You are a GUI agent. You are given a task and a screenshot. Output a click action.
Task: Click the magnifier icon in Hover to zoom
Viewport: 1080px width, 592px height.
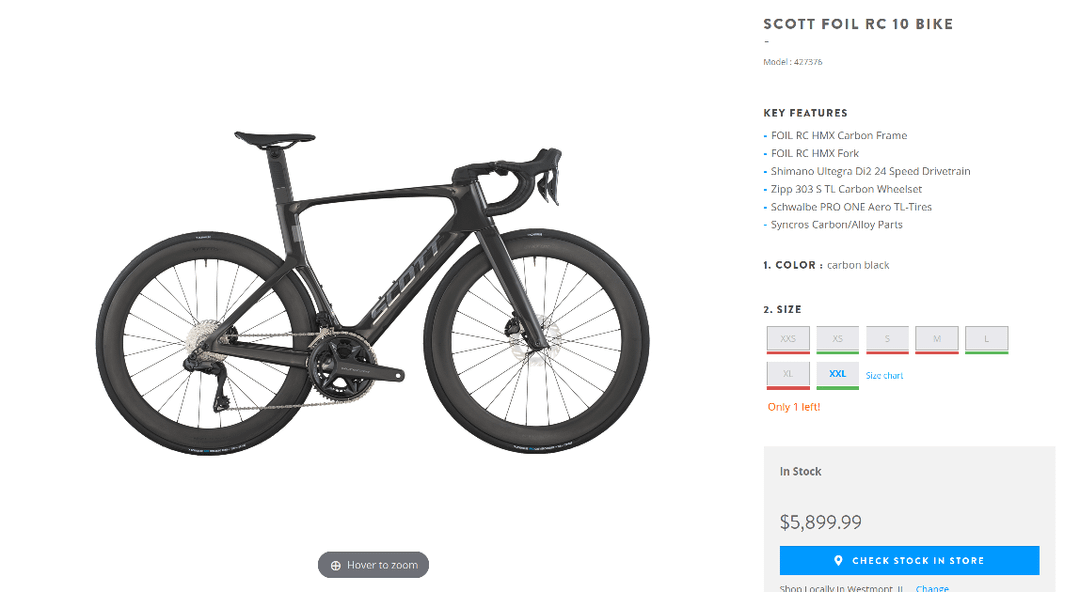336,565
